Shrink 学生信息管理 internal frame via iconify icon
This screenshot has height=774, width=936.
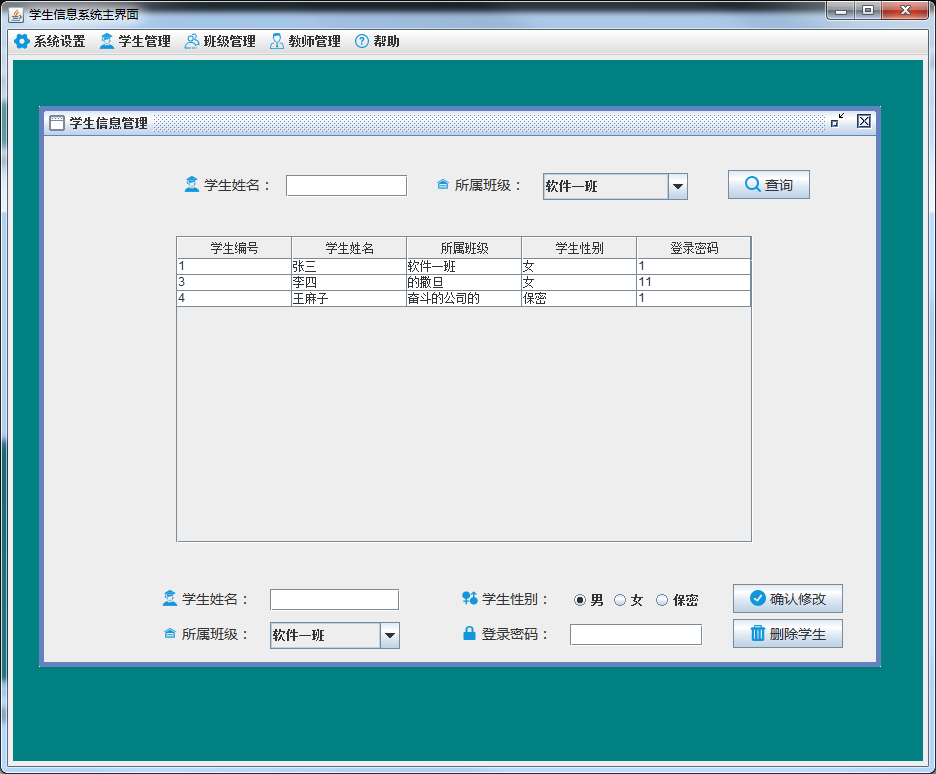coord(837,121)
